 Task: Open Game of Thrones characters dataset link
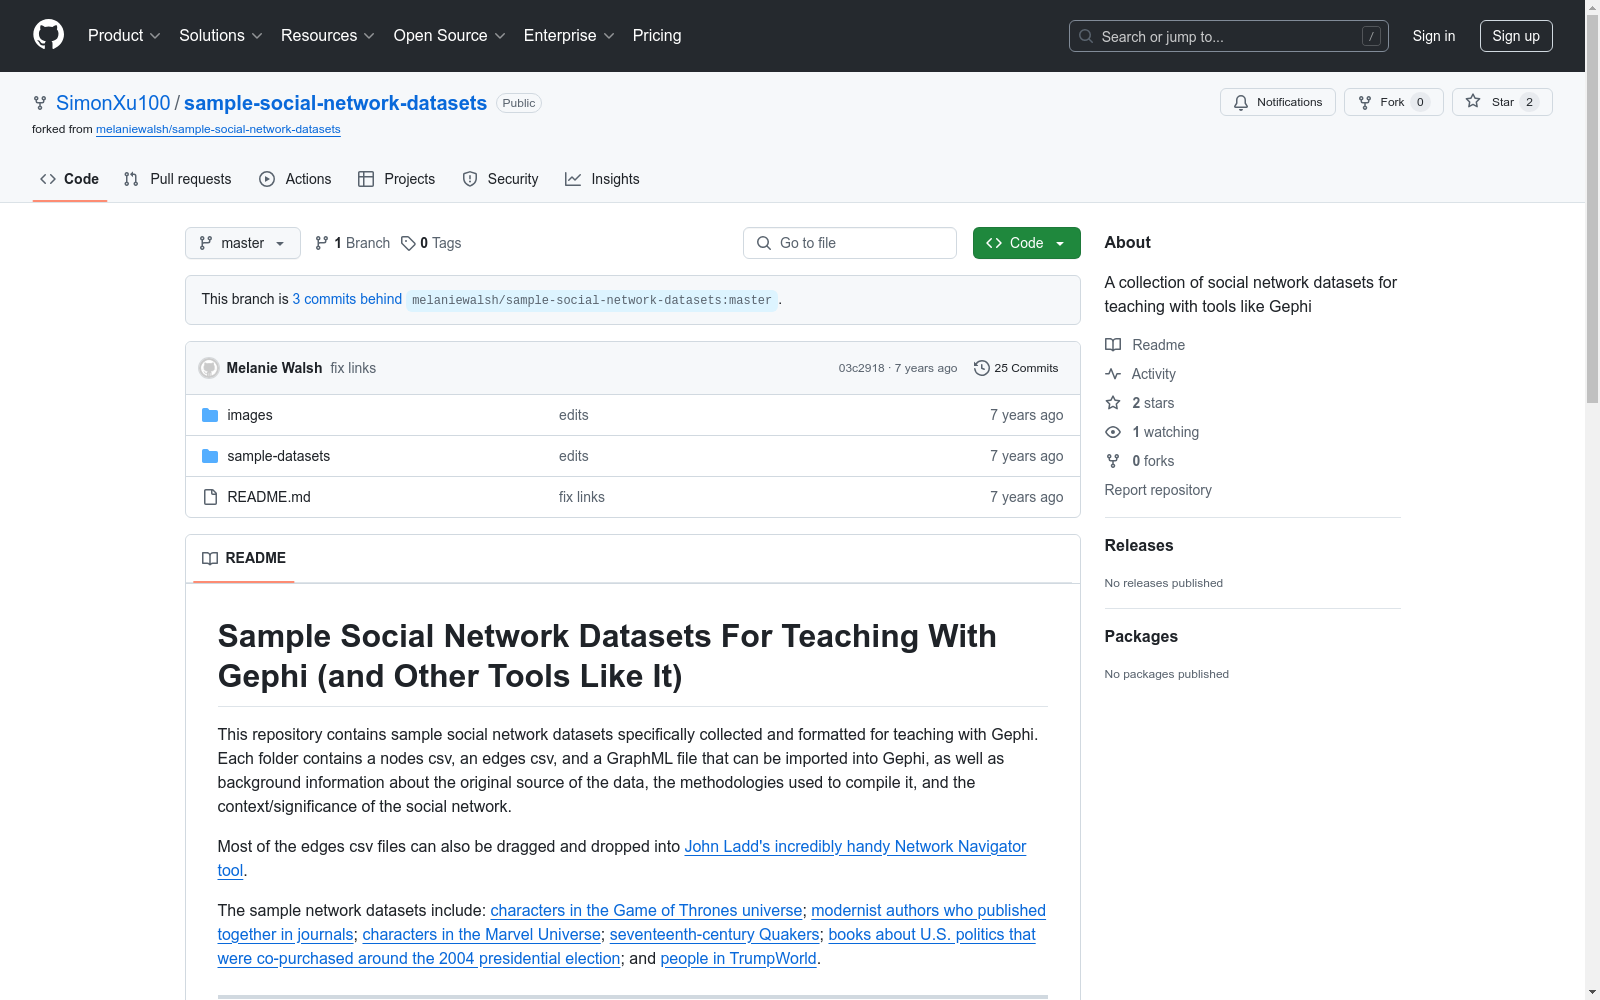tap(646, 910)
